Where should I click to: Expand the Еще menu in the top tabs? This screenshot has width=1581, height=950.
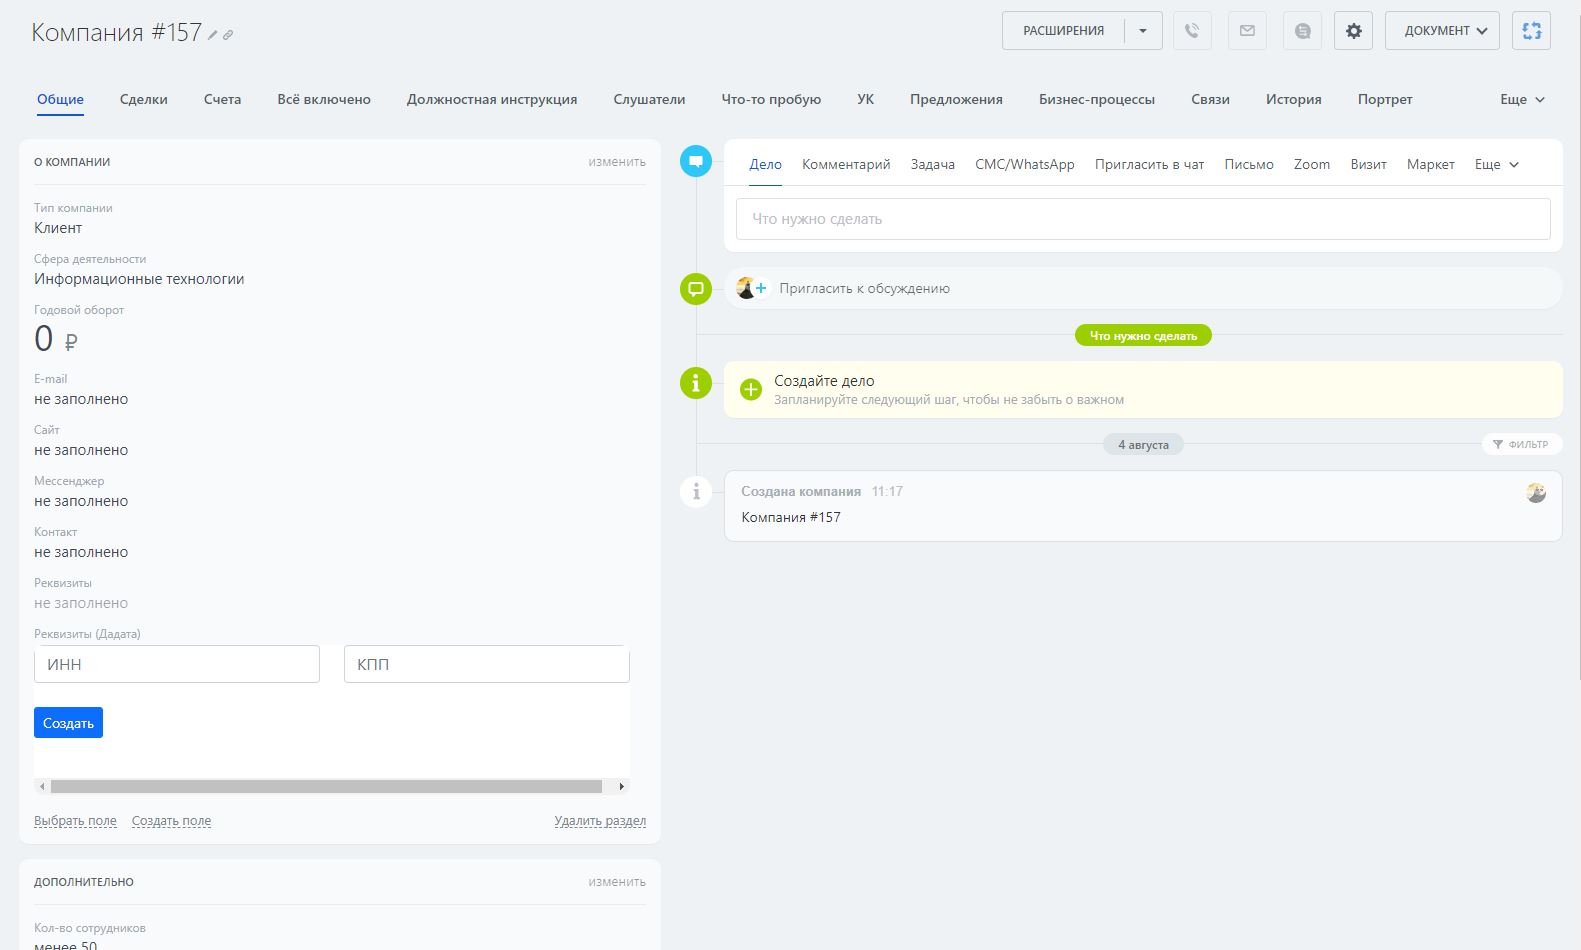coord(1522,99)
